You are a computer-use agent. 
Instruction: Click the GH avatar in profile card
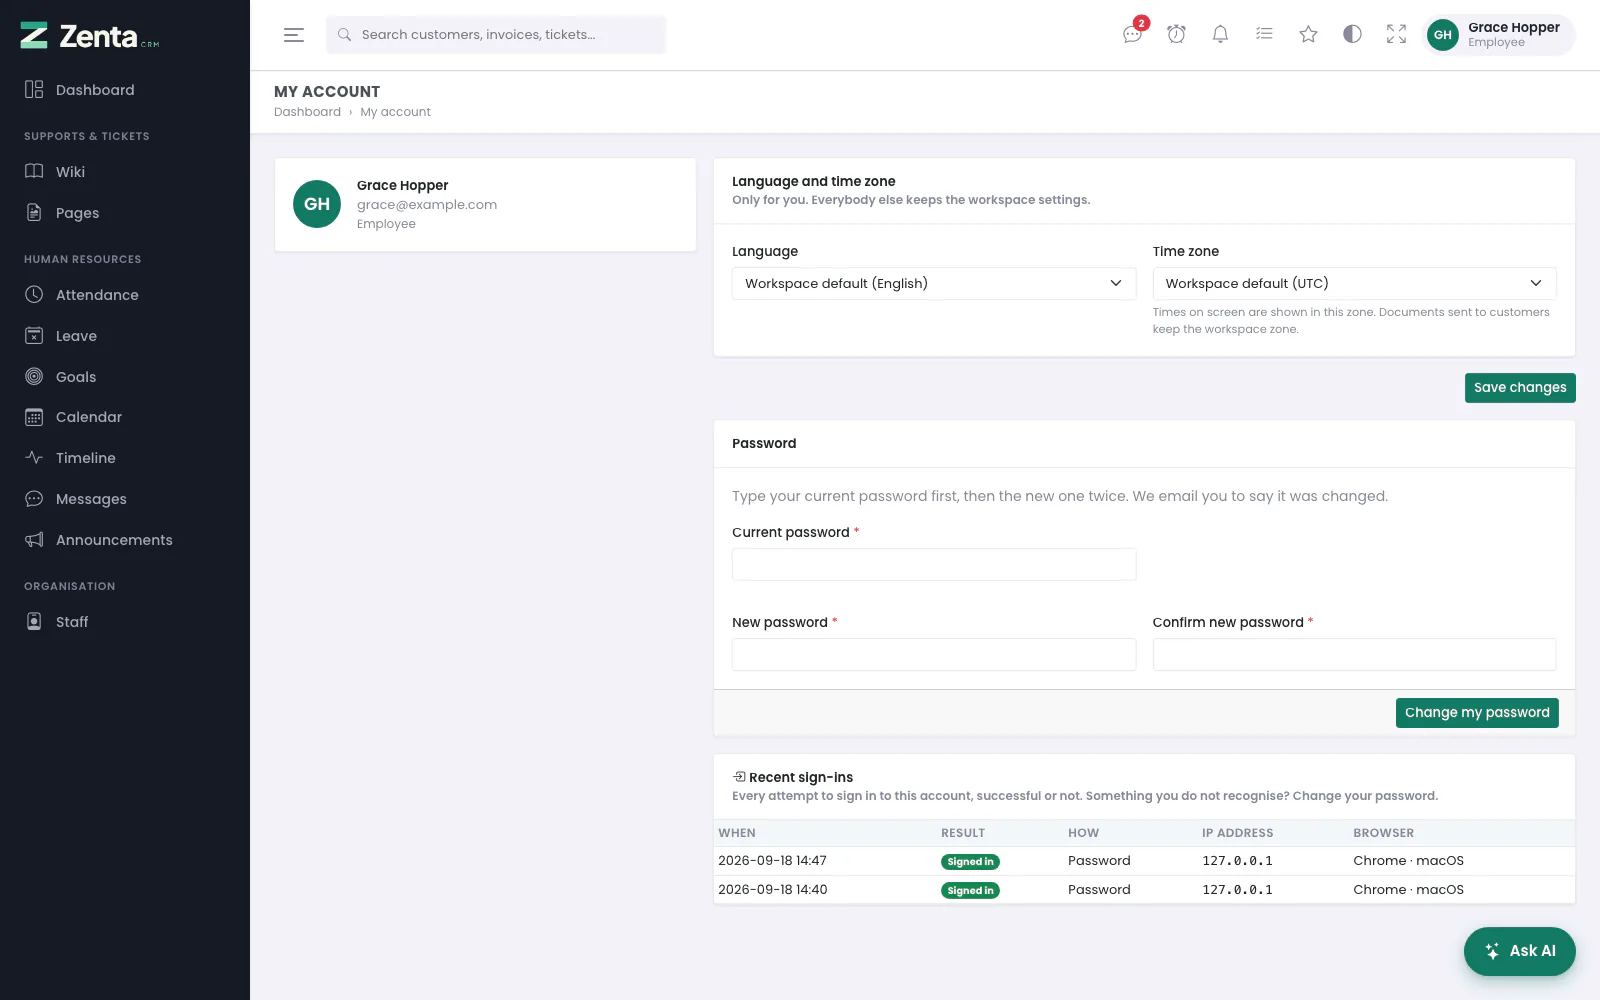point(317,204)
